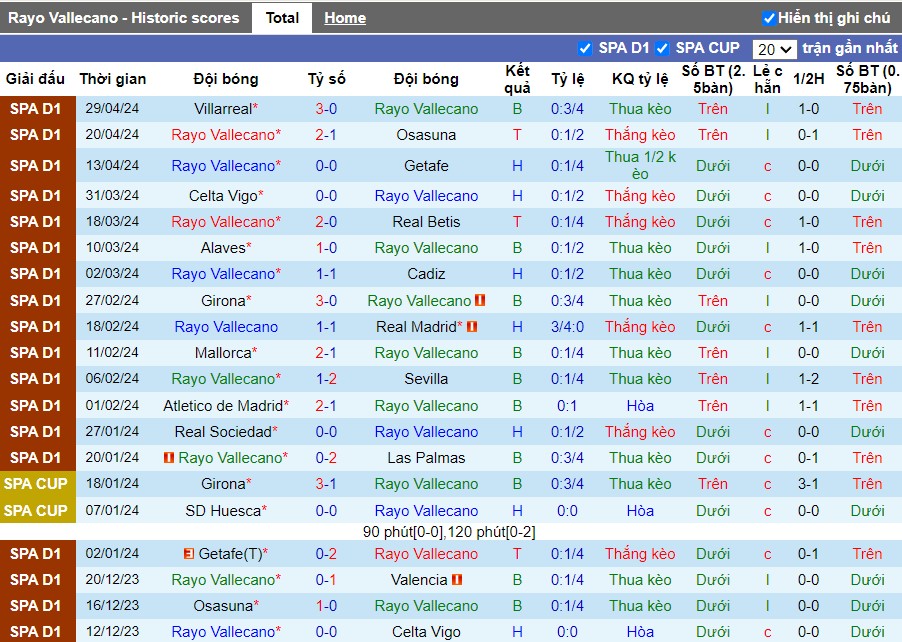Image resolution: width=902 pixels, height=642 pixels.
Task: Click red card icon before Rayo Vallecano on 20/01/24
Action: (x=169, y=458)
